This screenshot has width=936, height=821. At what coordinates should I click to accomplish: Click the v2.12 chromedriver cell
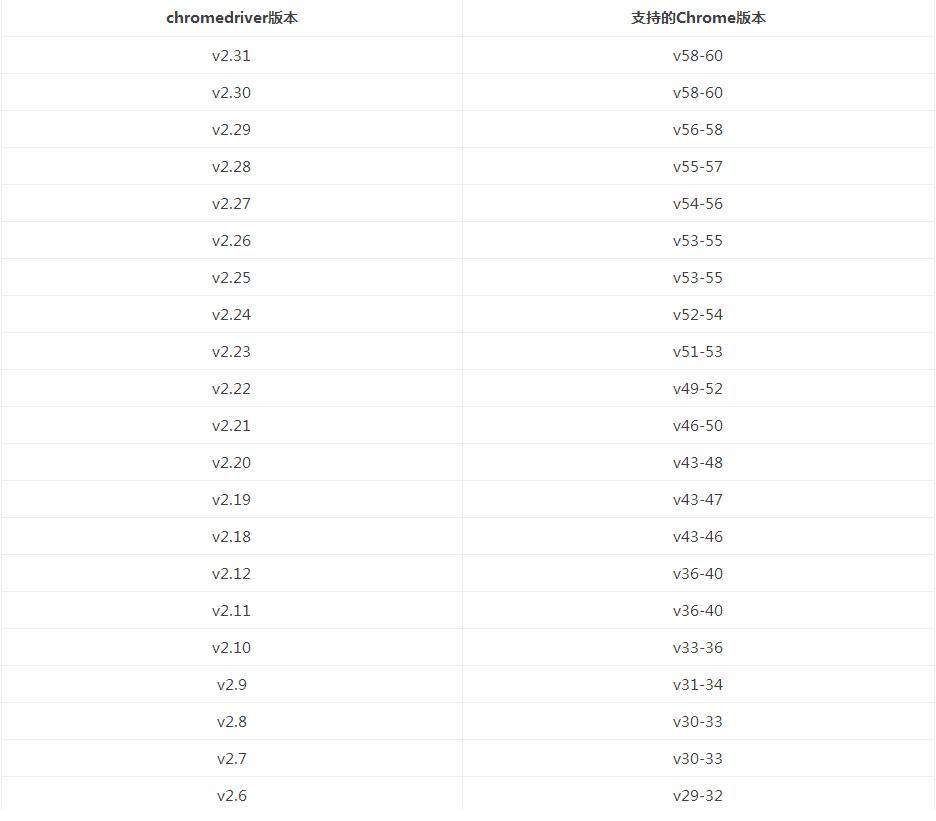(x=231, y=574)
